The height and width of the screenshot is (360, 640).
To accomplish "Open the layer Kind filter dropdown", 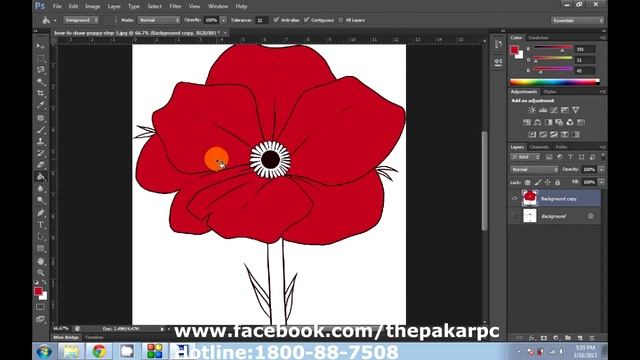I will (x=526, y=157).
